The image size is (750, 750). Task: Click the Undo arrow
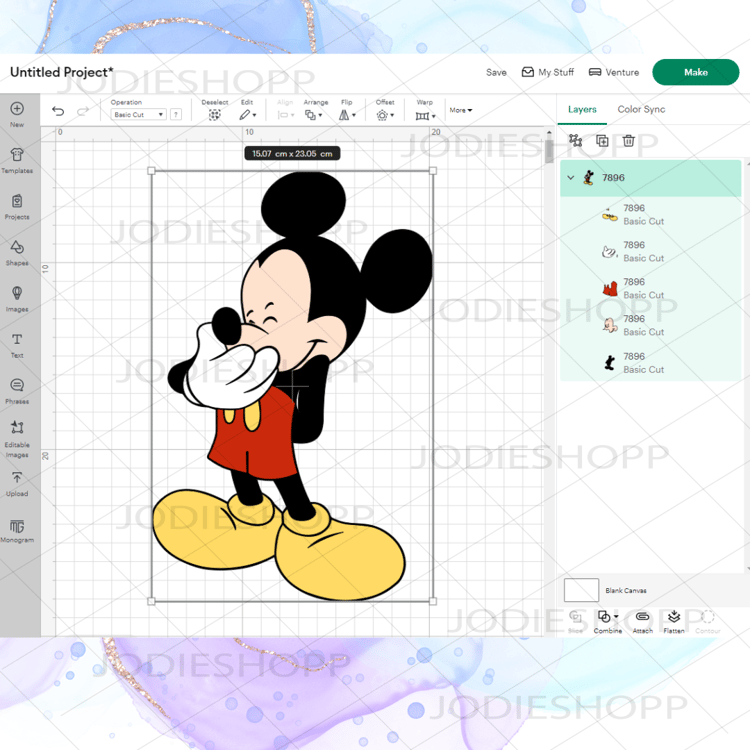tap(58, 111)
